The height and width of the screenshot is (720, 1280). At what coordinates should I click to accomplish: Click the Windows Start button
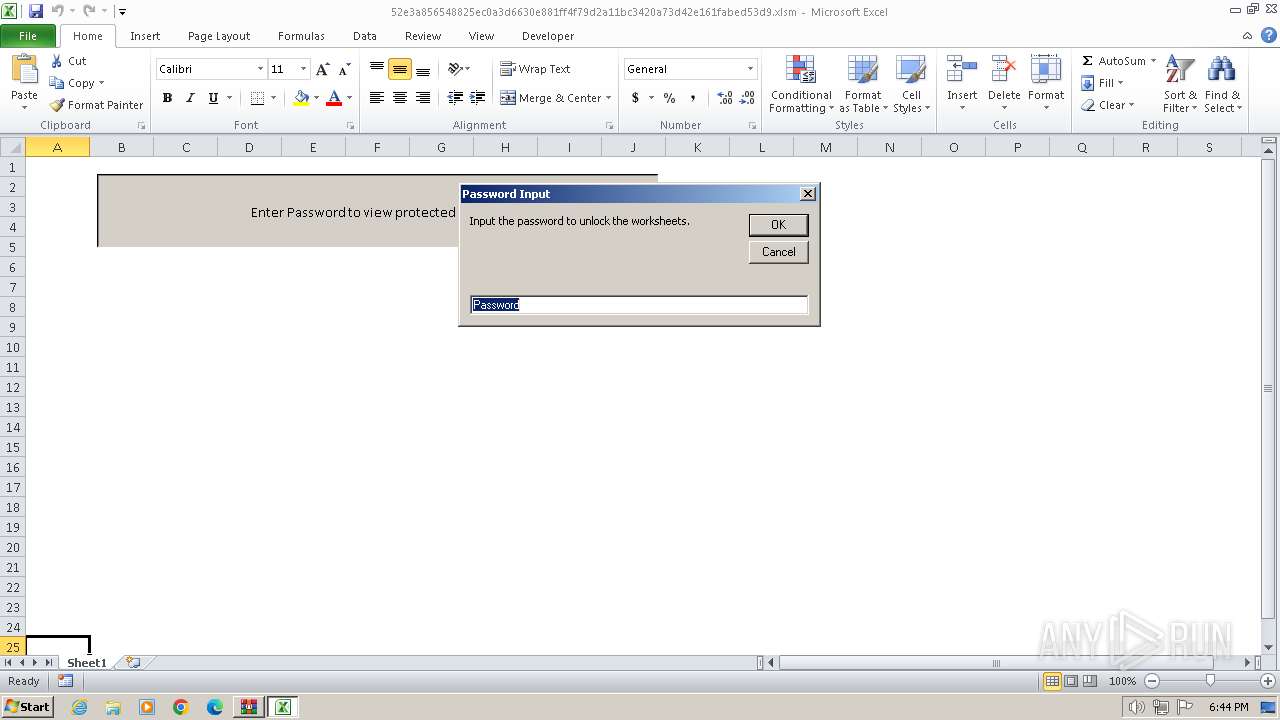tap(27, 707)
